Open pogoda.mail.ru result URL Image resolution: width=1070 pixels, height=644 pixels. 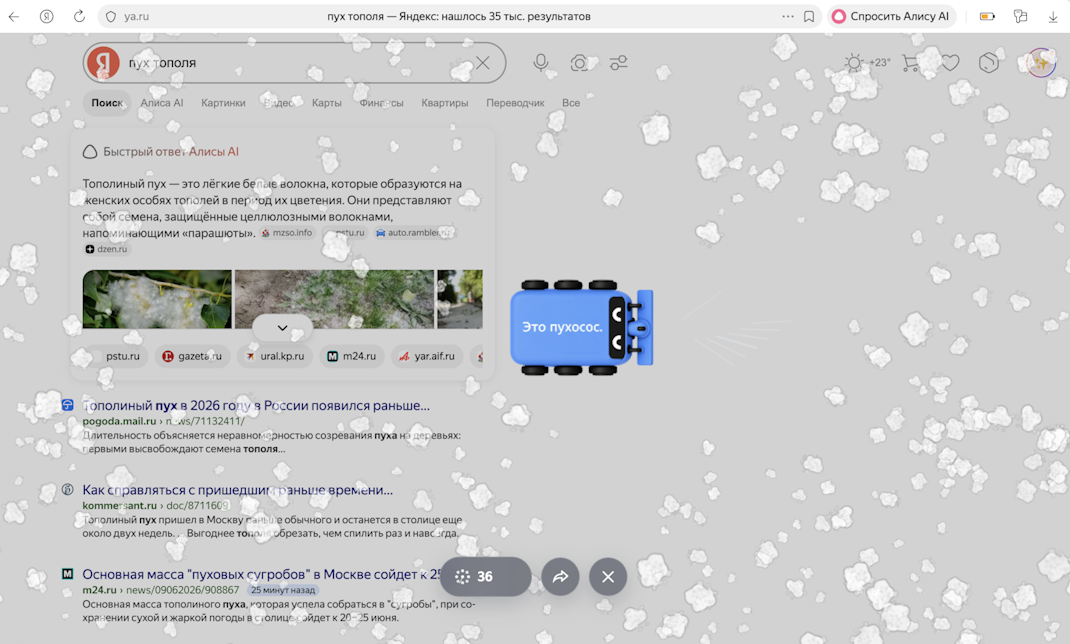(x=163, y=422)
